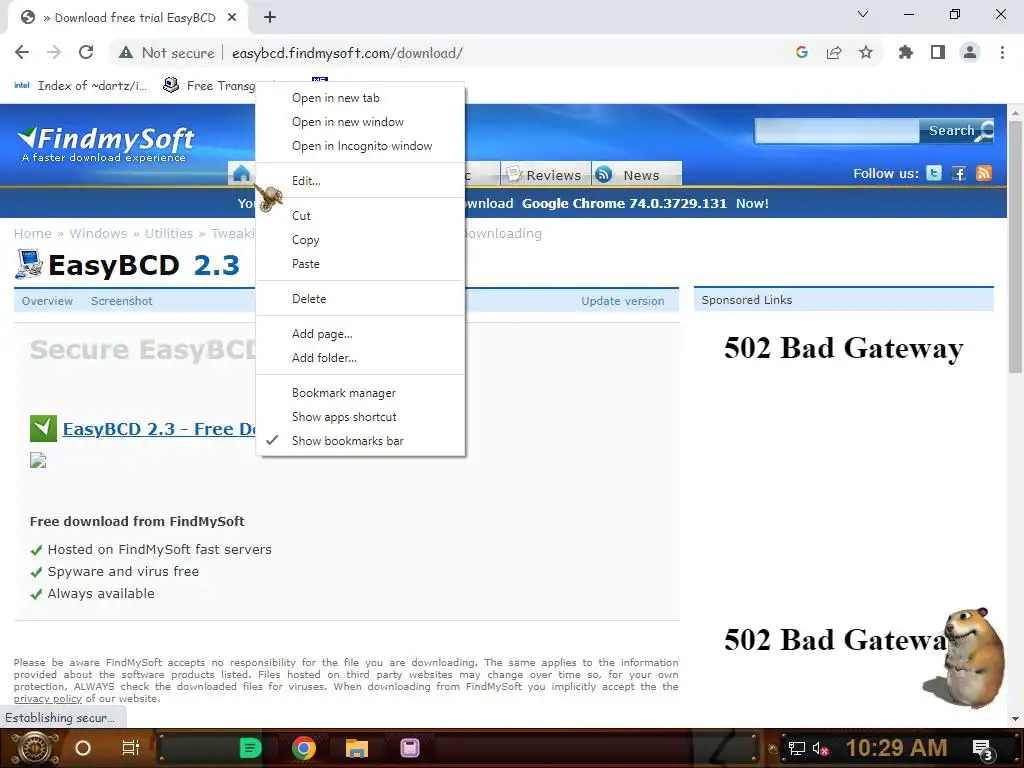Screen dimensions: 1024x768
Task: Reload the page with the refresh icon
Action: [x=86, y=53]
